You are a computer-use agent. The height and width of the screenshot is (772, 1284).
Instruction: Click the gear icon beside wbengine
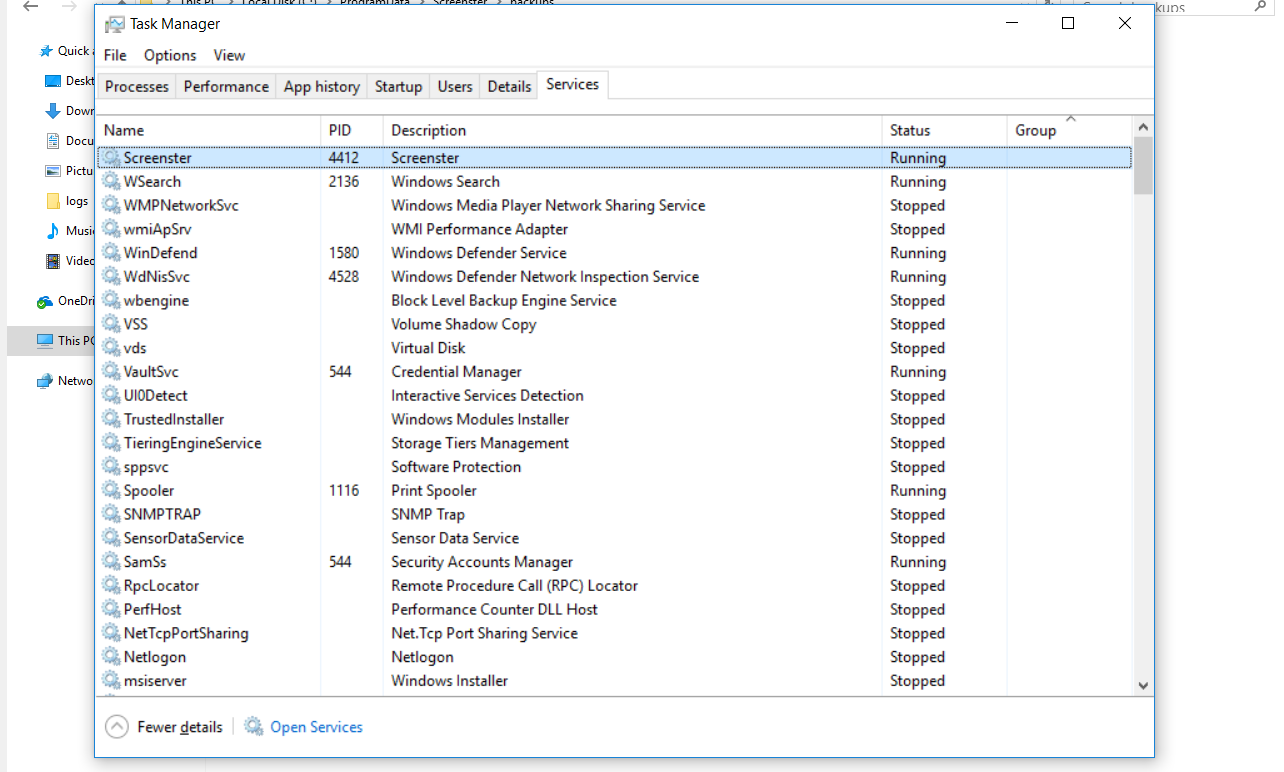[111, 300]
